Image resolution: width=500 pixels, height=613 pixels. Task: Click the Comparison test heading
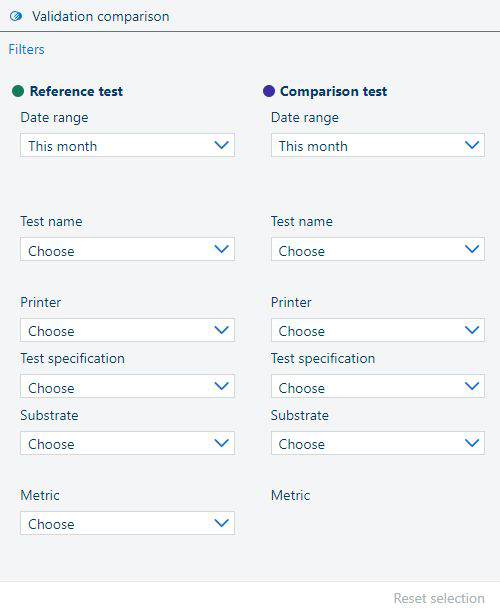click(x=333, y=91)
